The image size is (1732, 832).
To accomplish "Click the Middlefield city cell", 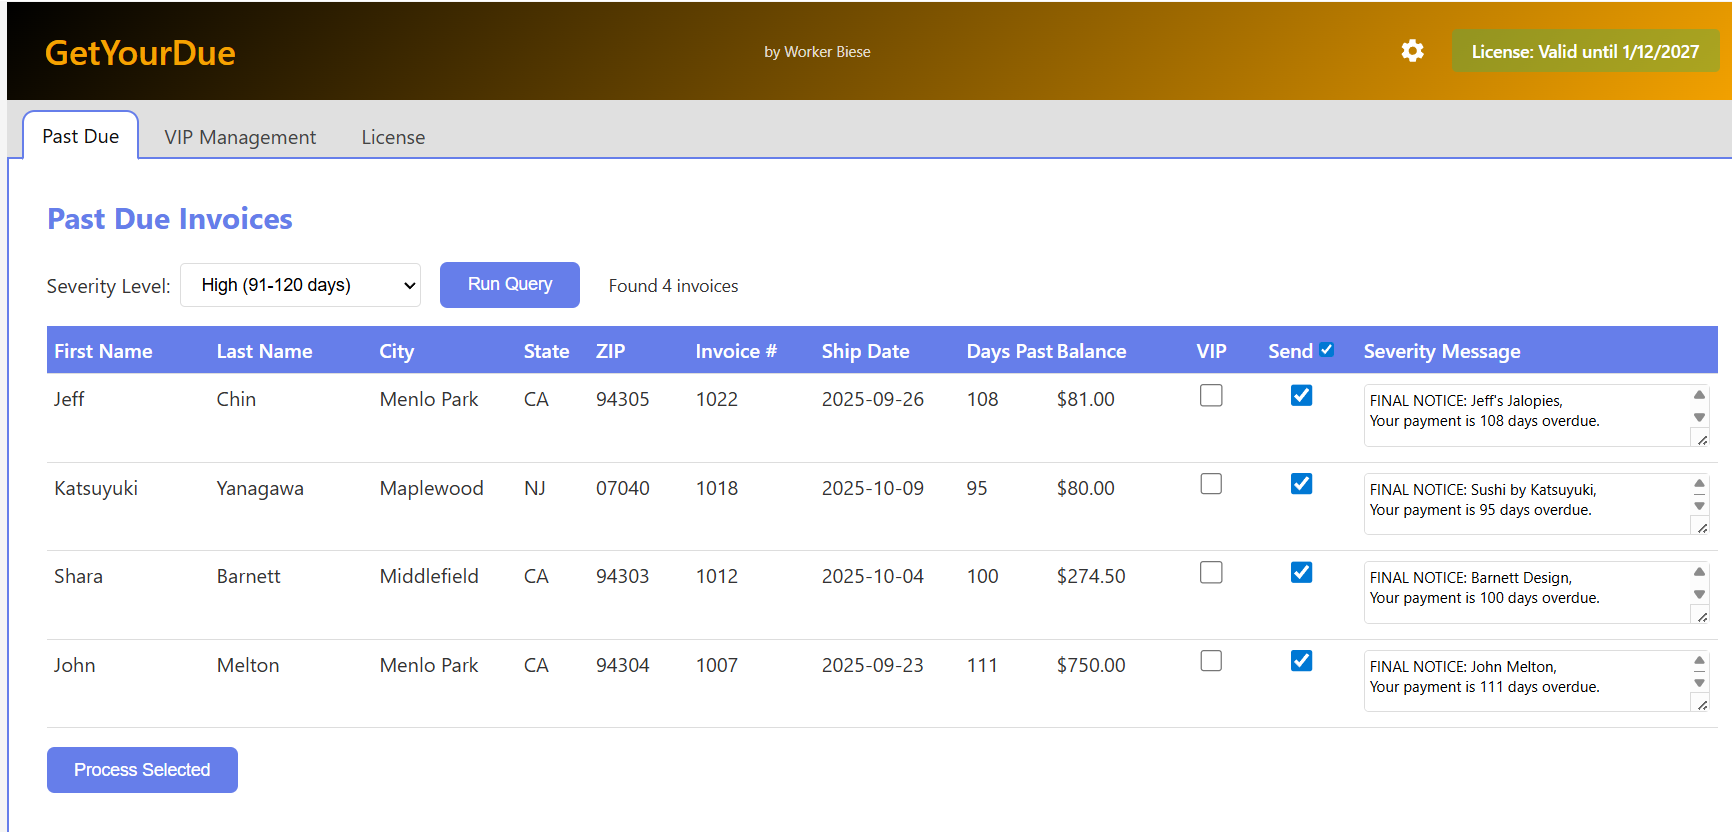I will 429,576.
